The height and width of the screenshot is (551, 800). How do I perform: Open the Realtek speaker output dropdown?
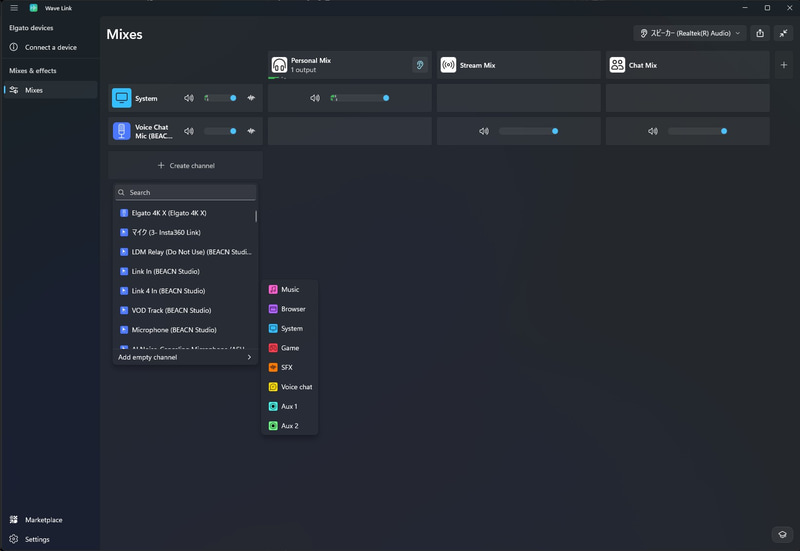(690, 33)
